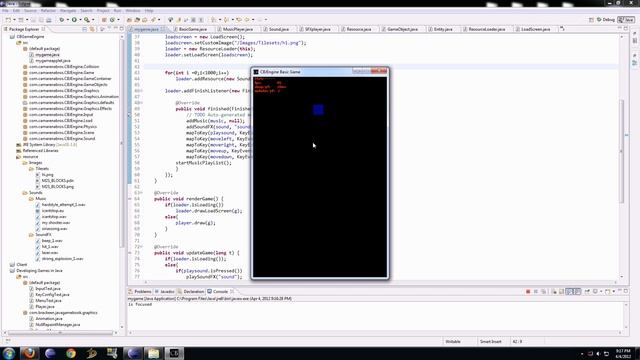Open the Source menu

(x=30, y=11)
